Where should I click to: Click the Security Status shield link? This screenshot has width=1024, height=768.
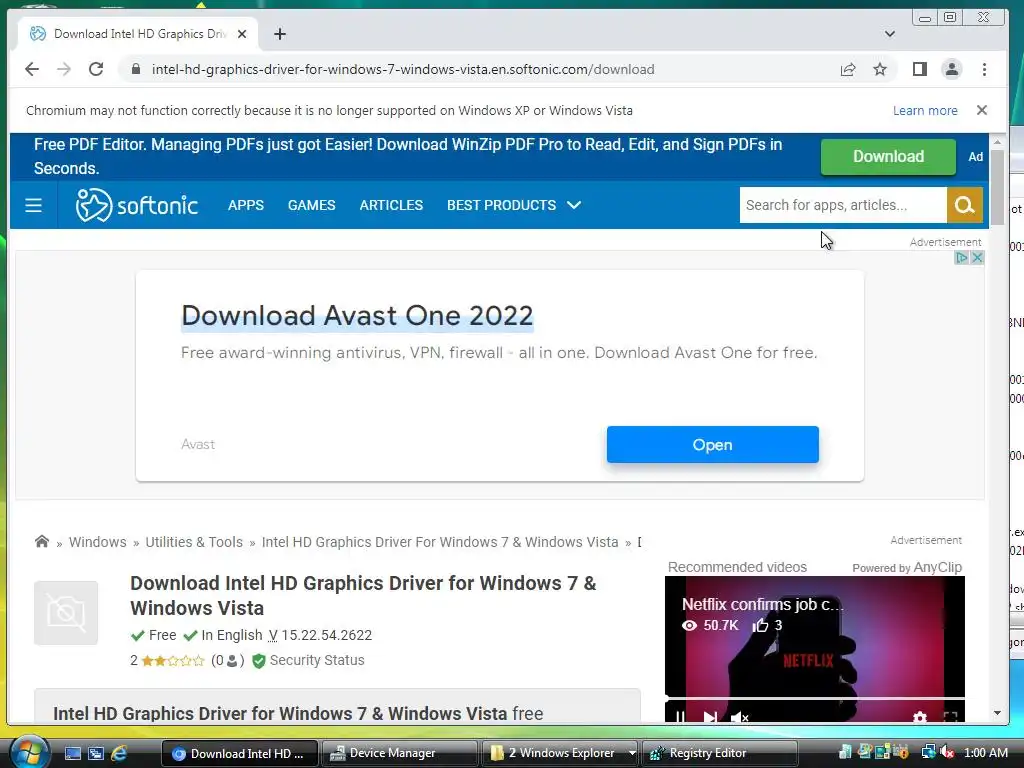[x=308, y=661]
